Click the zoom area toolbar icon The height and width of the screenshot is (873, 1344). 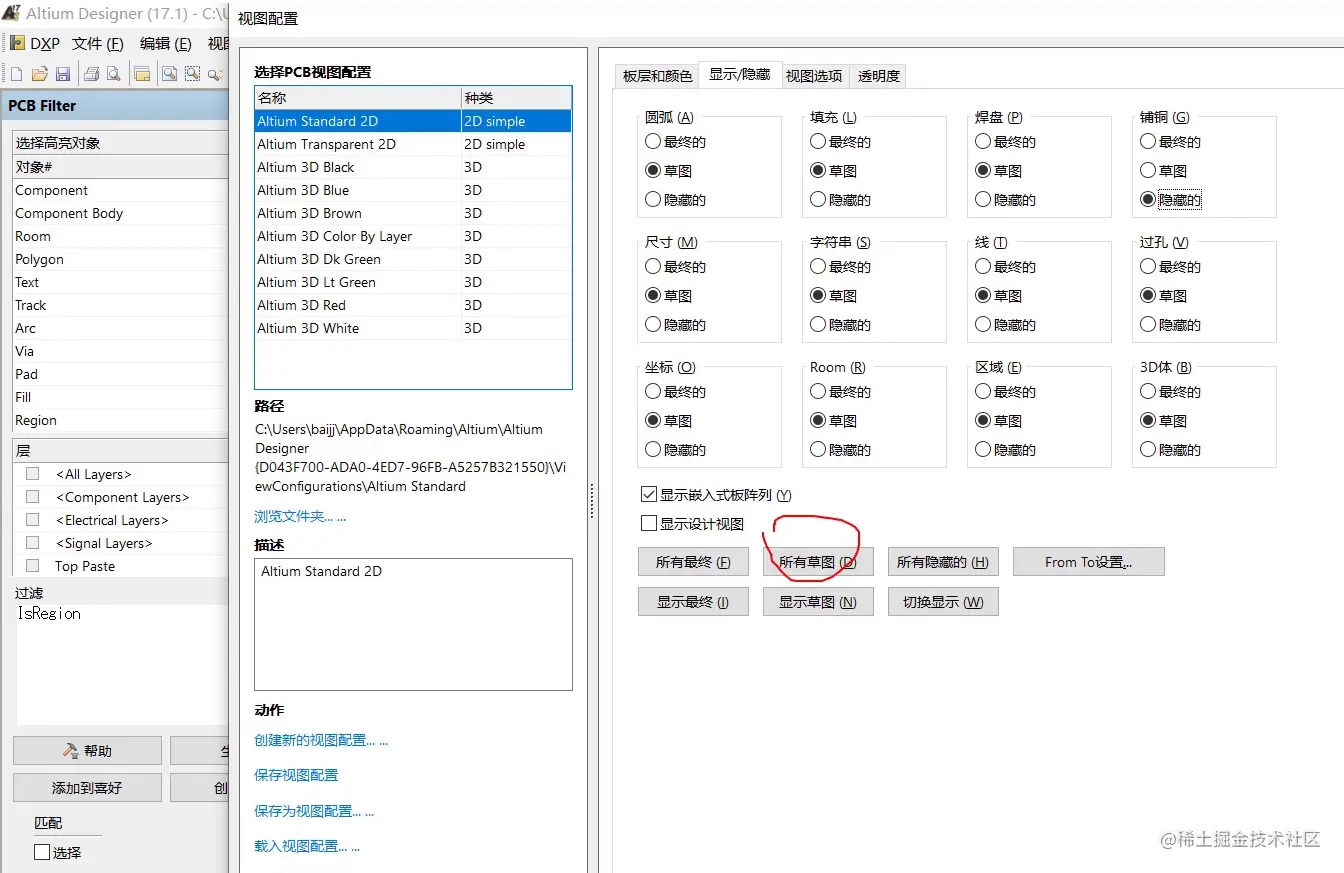tap(192, 74)
